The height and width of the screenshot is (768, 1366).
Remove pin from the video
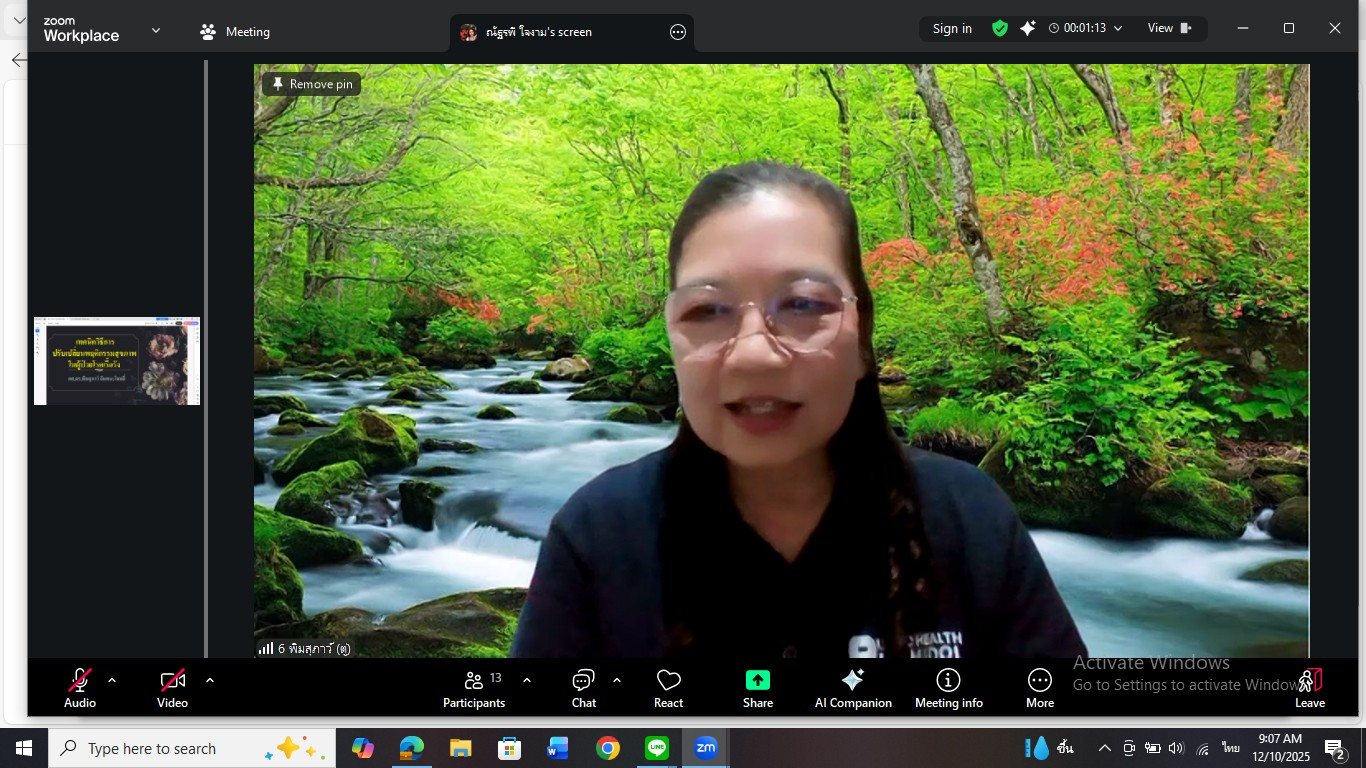(x=311, y=84)
